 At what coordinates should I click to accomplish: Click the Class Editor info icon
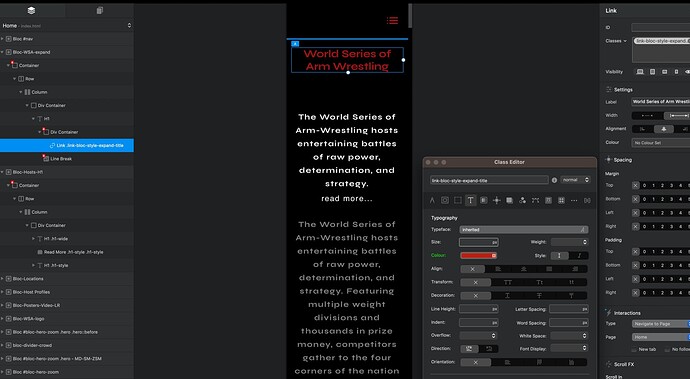pyautogui.click(x=554, y=180)
